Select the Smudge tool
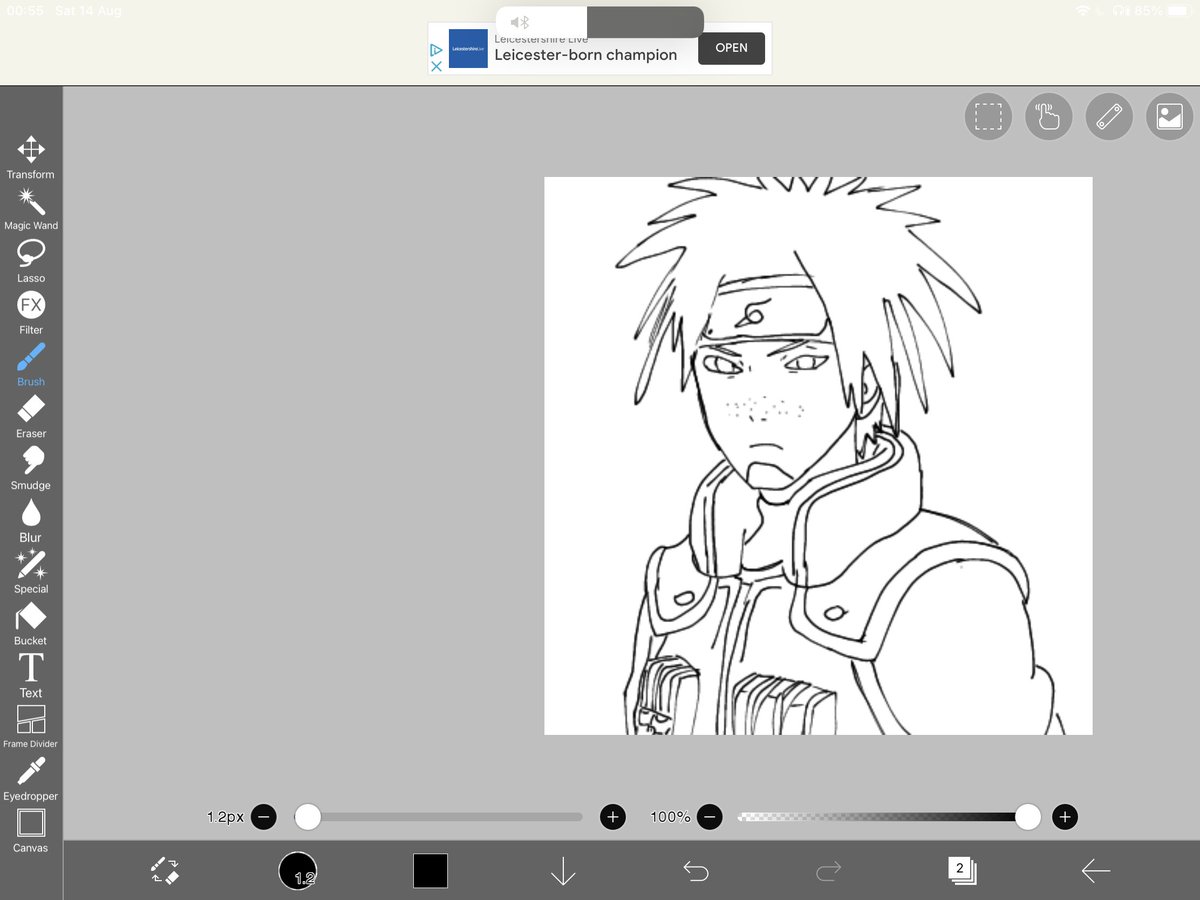 click(30, 463)
